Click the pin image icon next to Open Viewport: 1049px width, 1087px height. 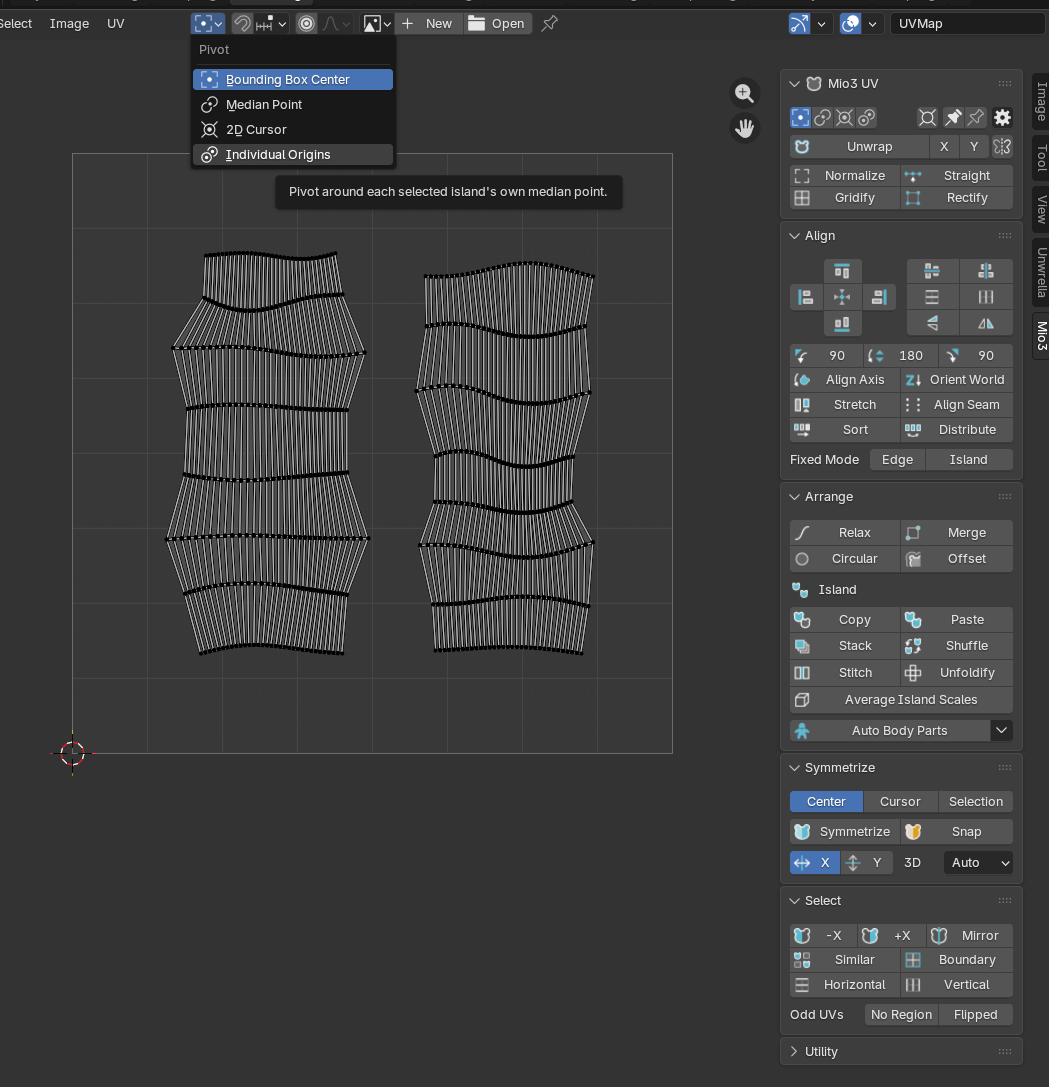[x=549, y=23]
